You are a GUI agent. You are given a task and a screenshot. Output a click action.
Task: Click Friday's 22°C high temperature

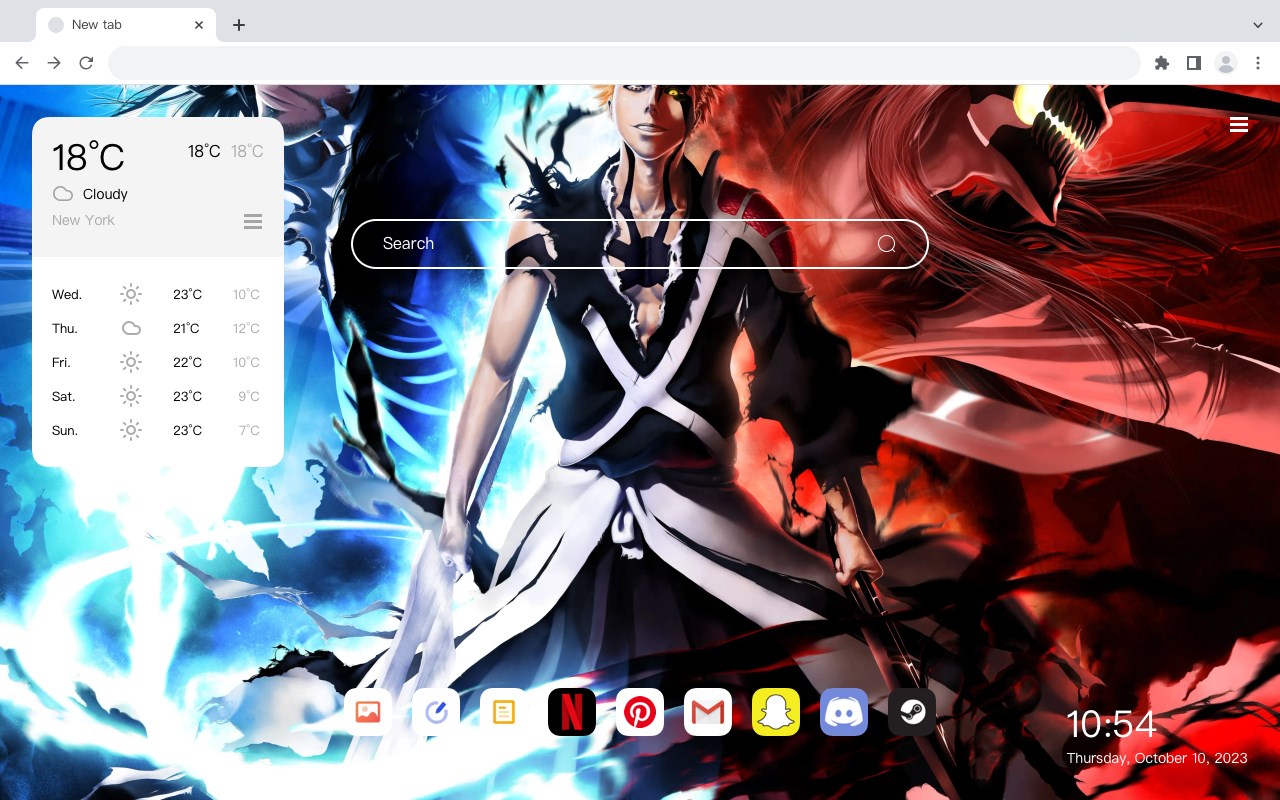point(187,362)
